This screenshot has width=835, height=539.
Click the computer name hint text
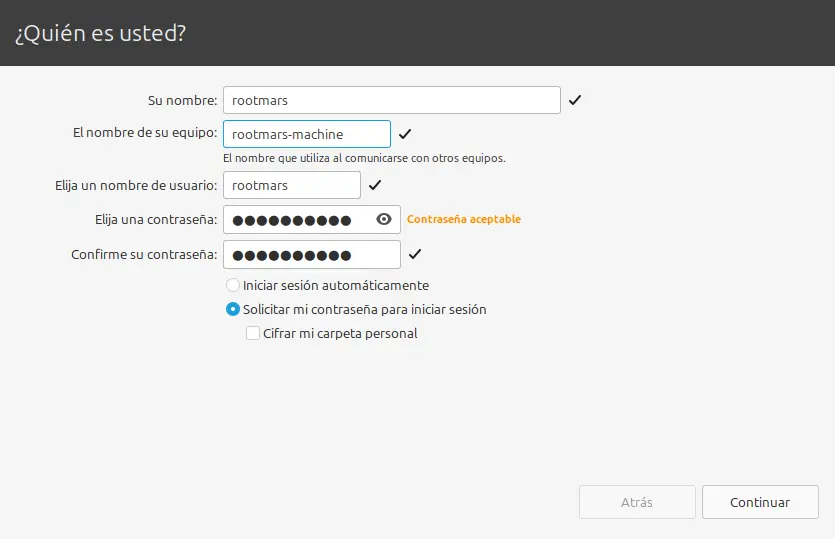pos(363,158)
